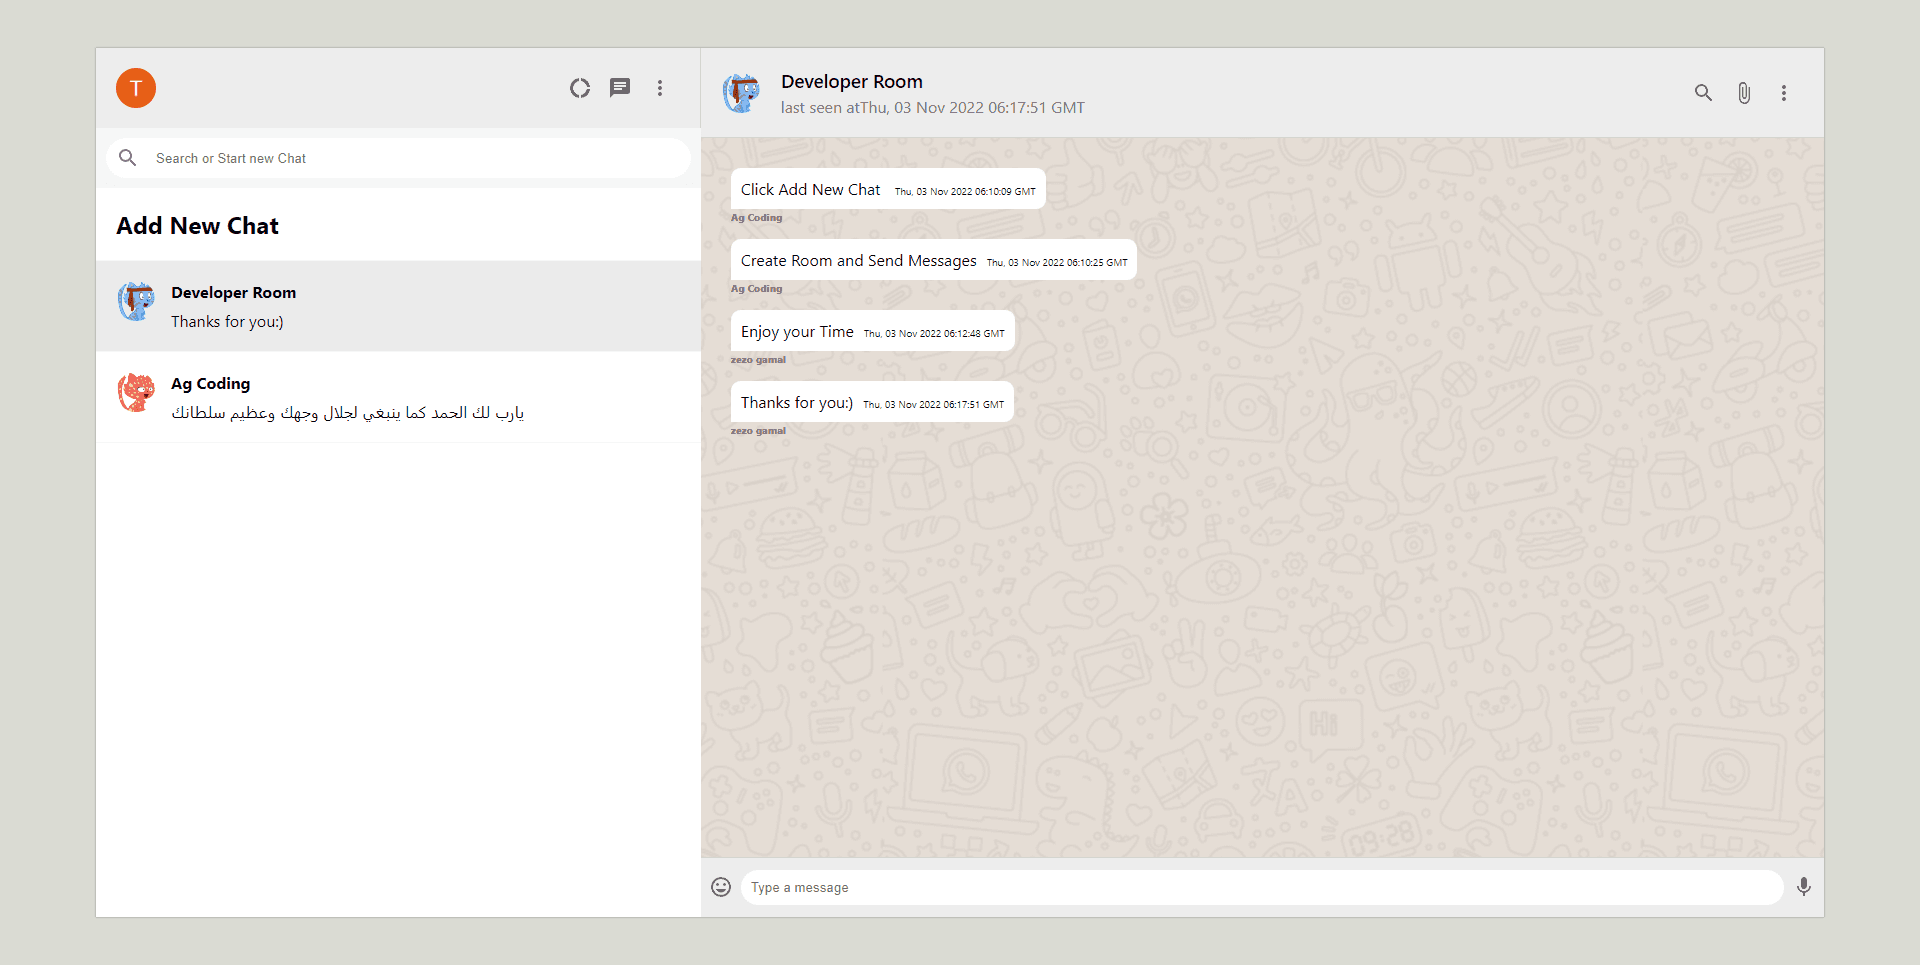Search within the conversation
Image resolution: width=1920 pixels, height=965 pixels.
click(1703, 93)
